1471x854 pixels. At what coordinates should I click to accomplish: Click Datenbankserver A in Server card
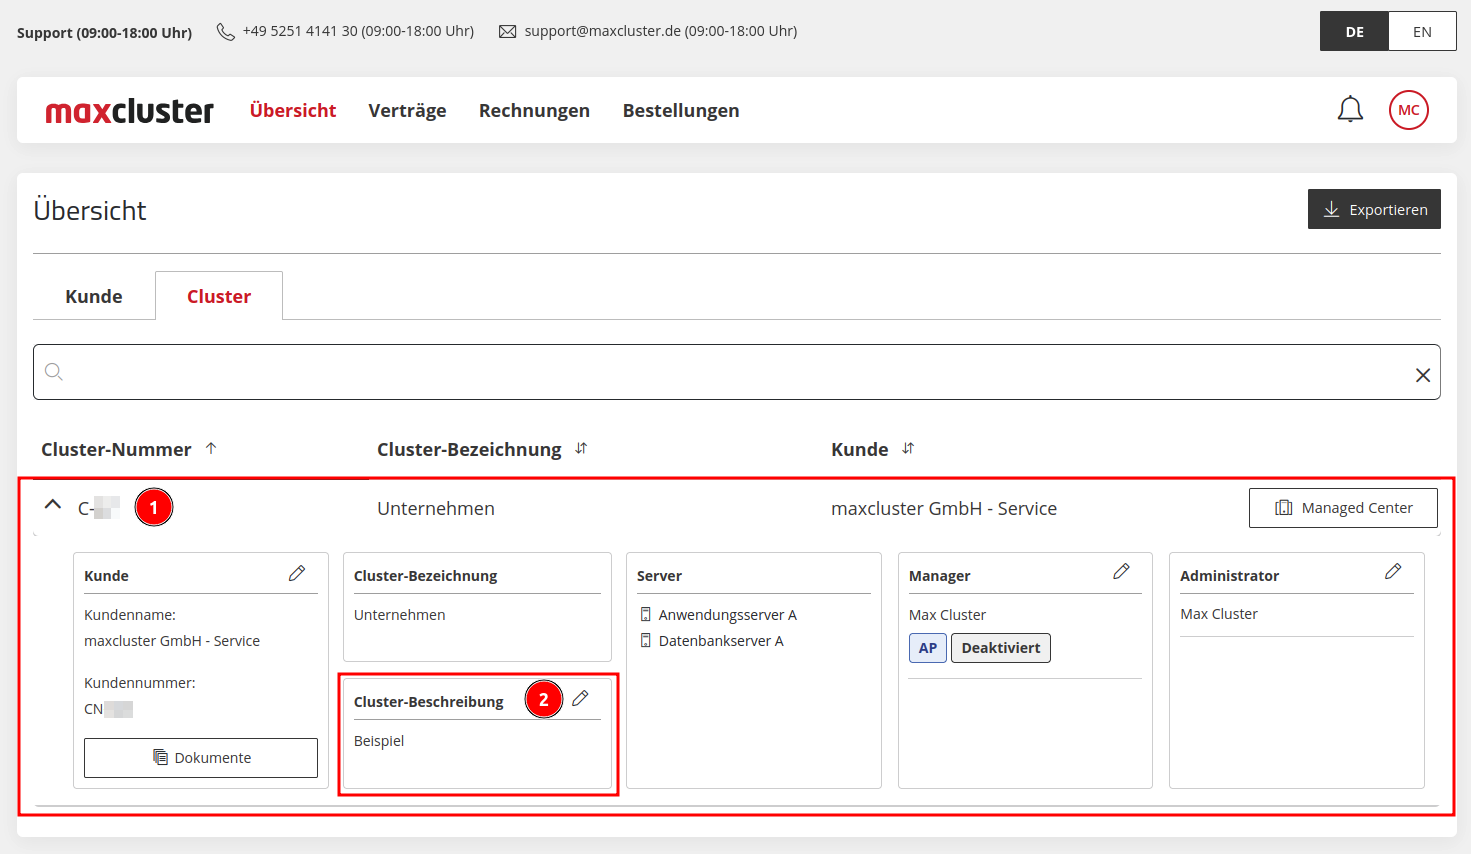coord(721,640)
